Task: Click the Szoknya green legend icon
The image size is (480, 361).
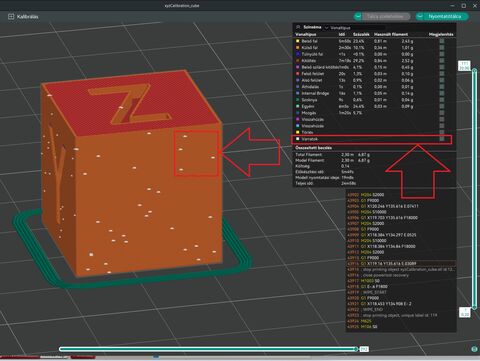Action: (298, 100)
